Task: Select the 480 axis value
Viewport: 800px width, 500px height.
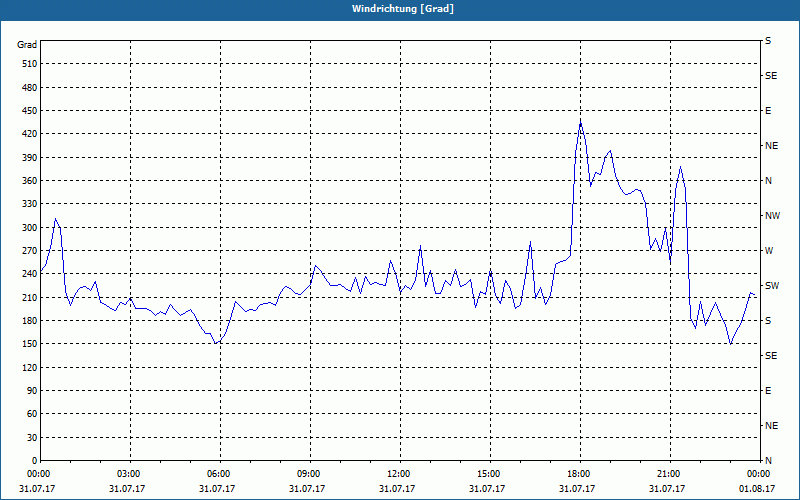Action: [x=30, y=87]
